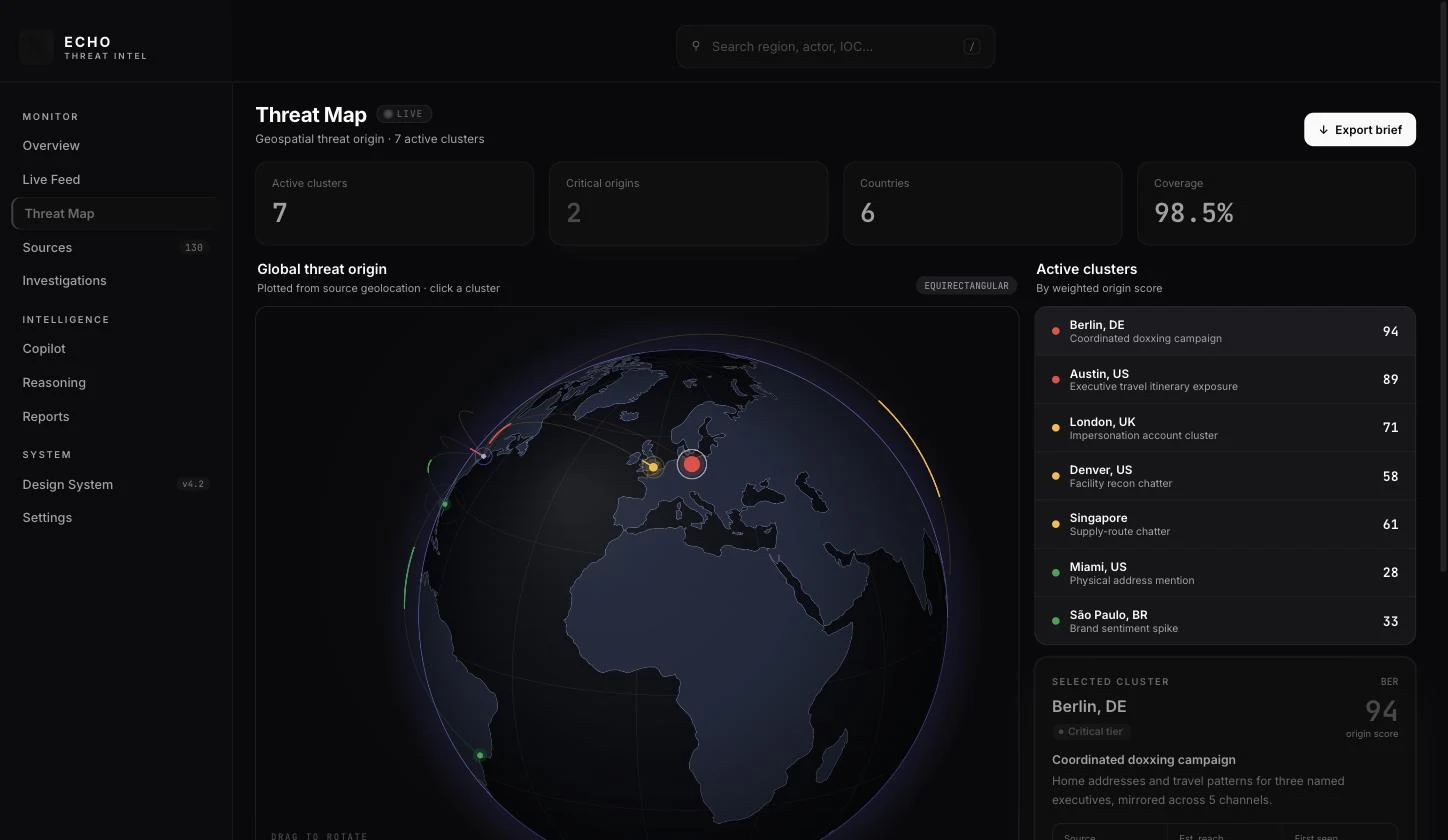The image size is (1448, 840).
Task: Click the green status dot for Miami, US
Action: 1055,573
